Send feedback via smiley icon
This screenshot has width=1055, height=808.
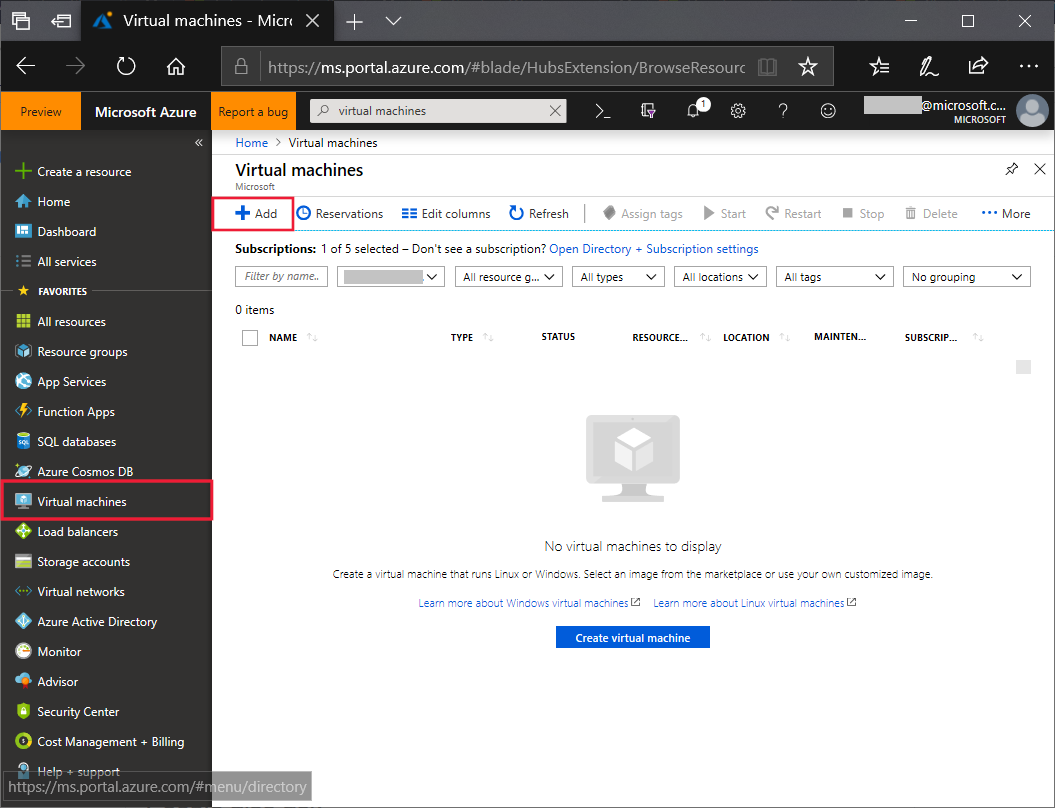click(828, 111)
